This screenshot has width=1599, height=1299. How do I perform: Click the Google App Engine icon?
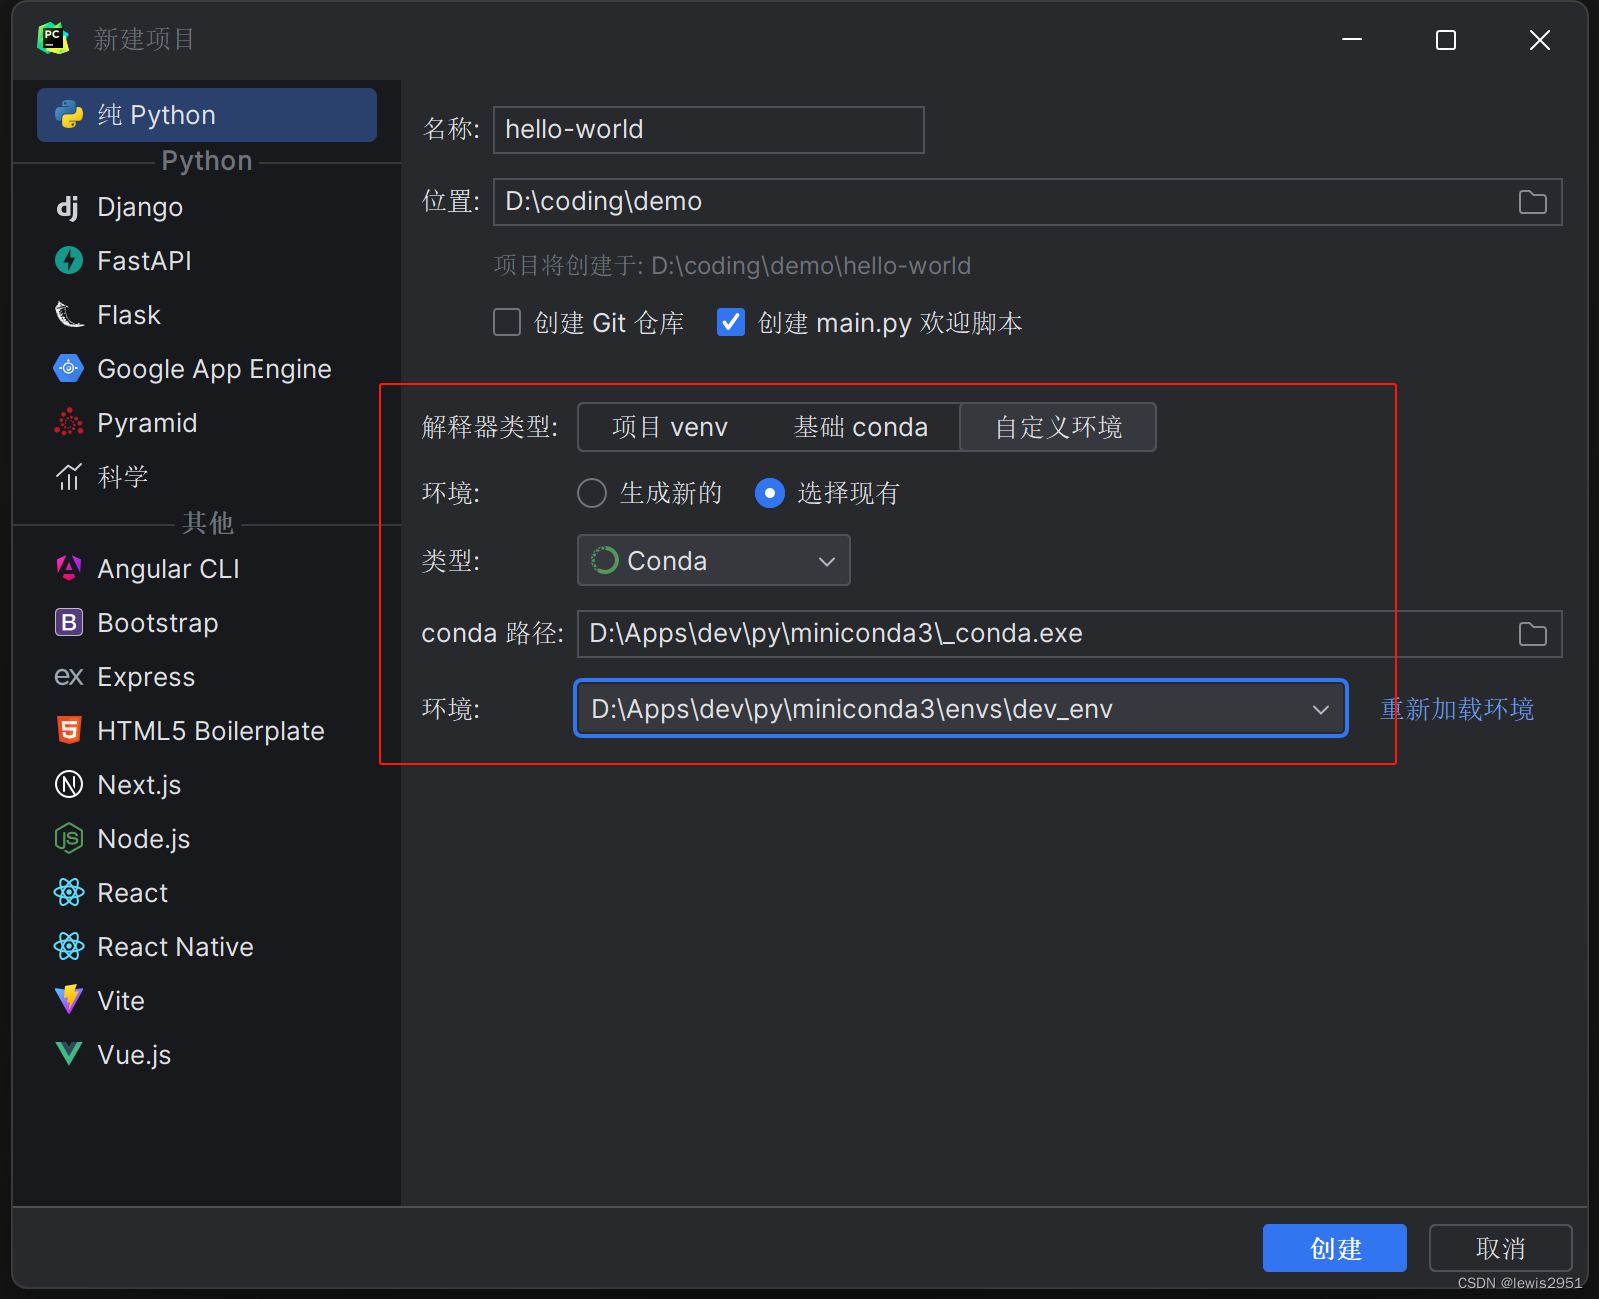click(68, 369)
